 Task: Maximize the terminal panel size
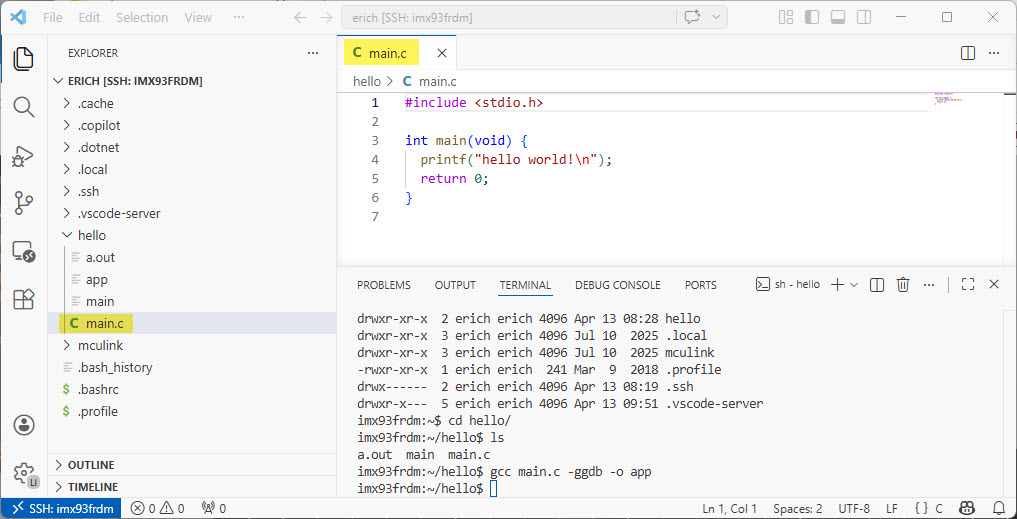point(967,285)
